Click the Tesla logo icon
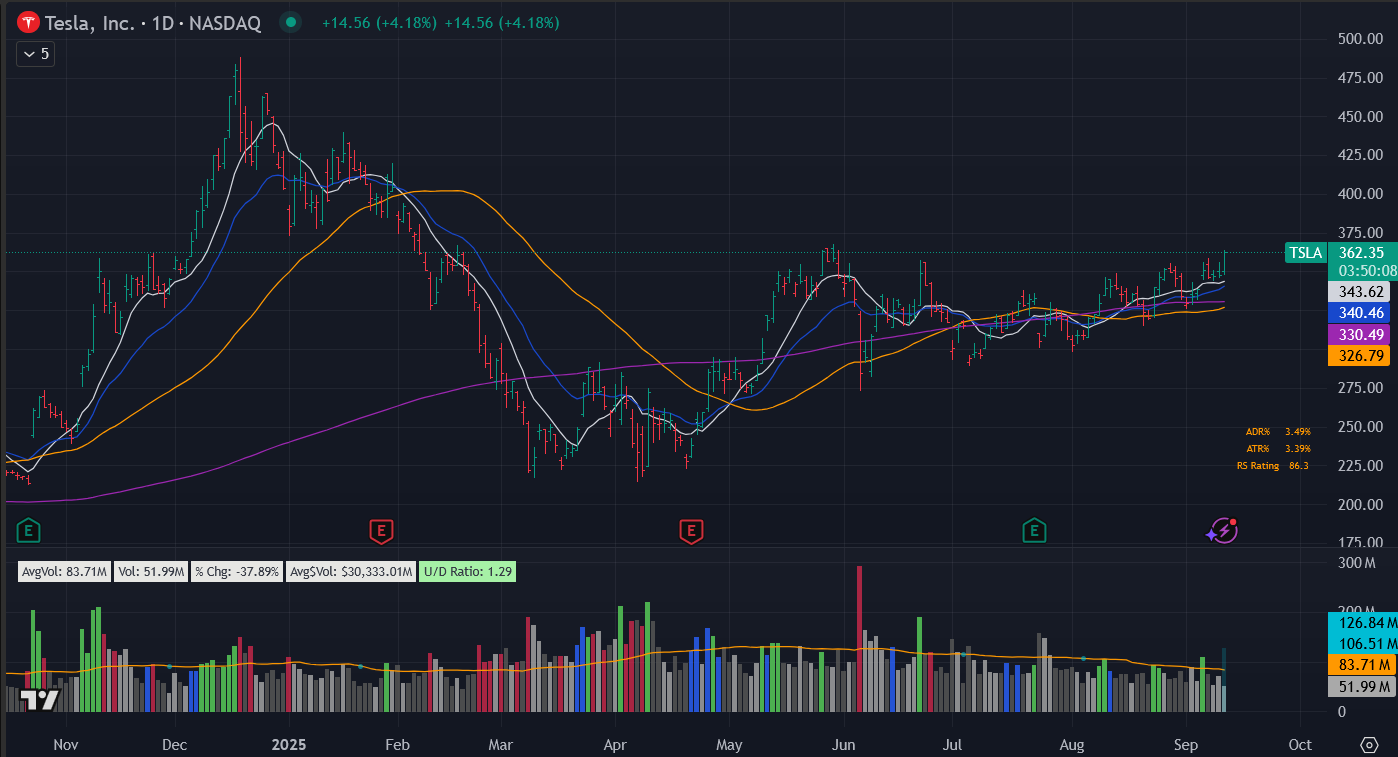The width and height of the screenshot is (1398, 757). point(28,23)
